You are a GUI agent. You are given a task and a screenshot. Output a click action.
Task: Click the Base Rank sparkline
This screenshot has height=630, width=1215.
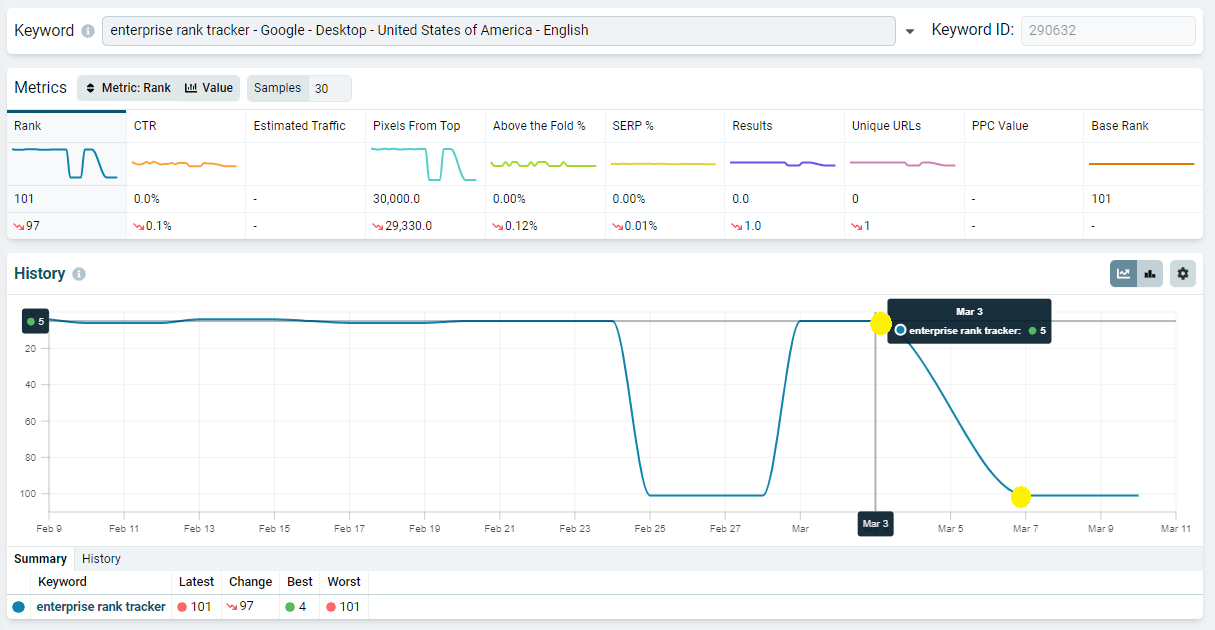pos(1142,164)
